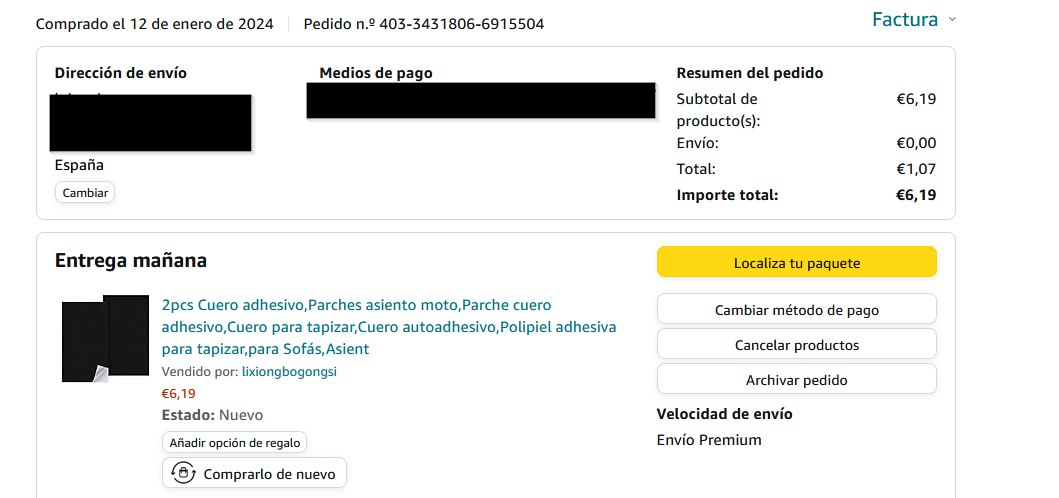Click the Resumen del pedido heading

(750, 73)
